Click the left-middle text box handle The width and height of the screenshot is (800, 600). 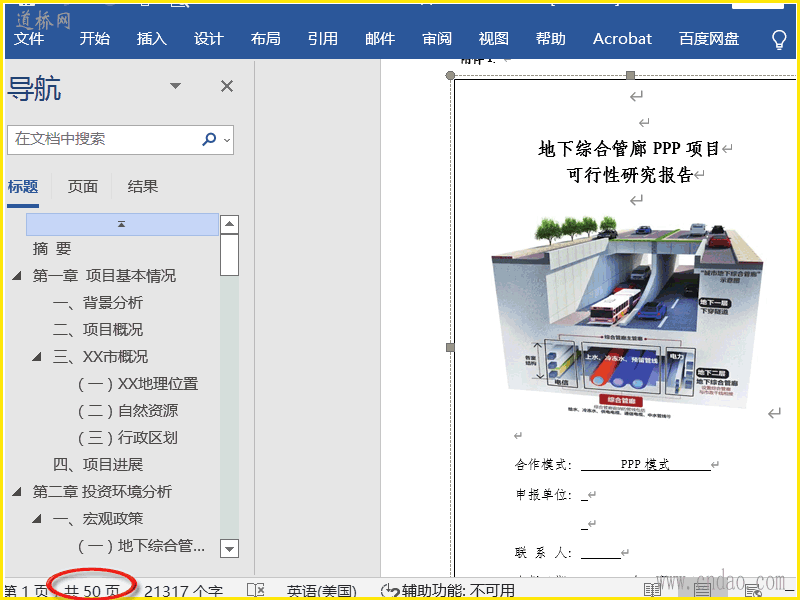pyautogui.click(x=450, y=347)
